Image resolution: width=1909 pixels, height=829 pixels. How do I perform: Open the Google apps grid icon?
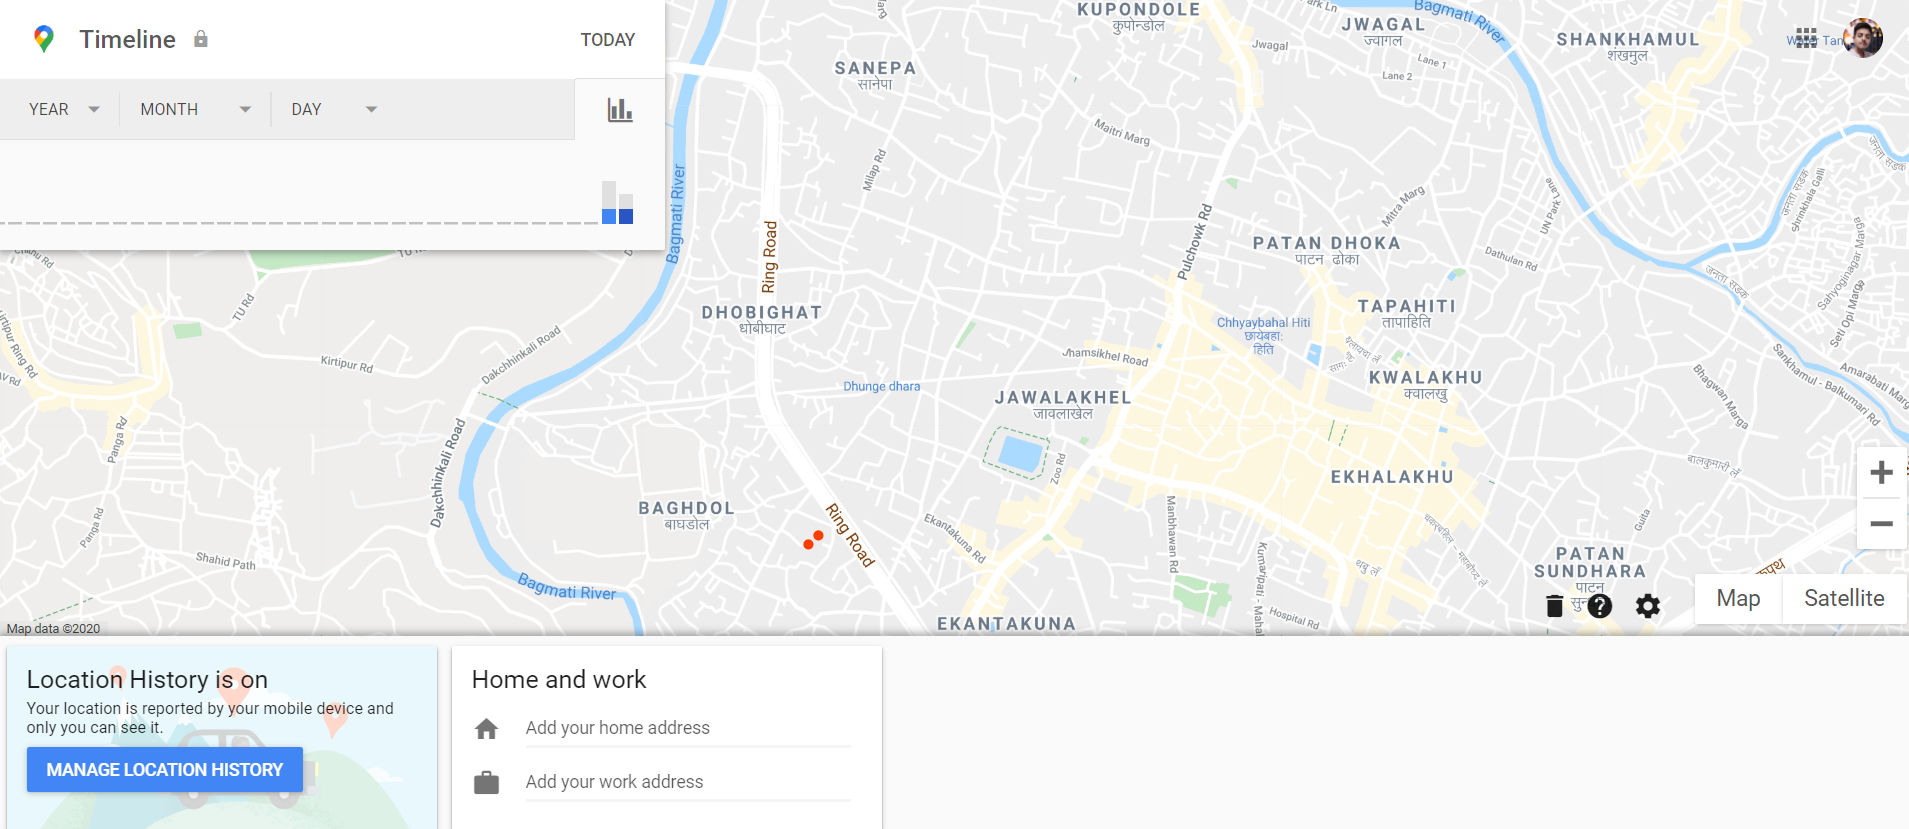tap(1806, 38)
